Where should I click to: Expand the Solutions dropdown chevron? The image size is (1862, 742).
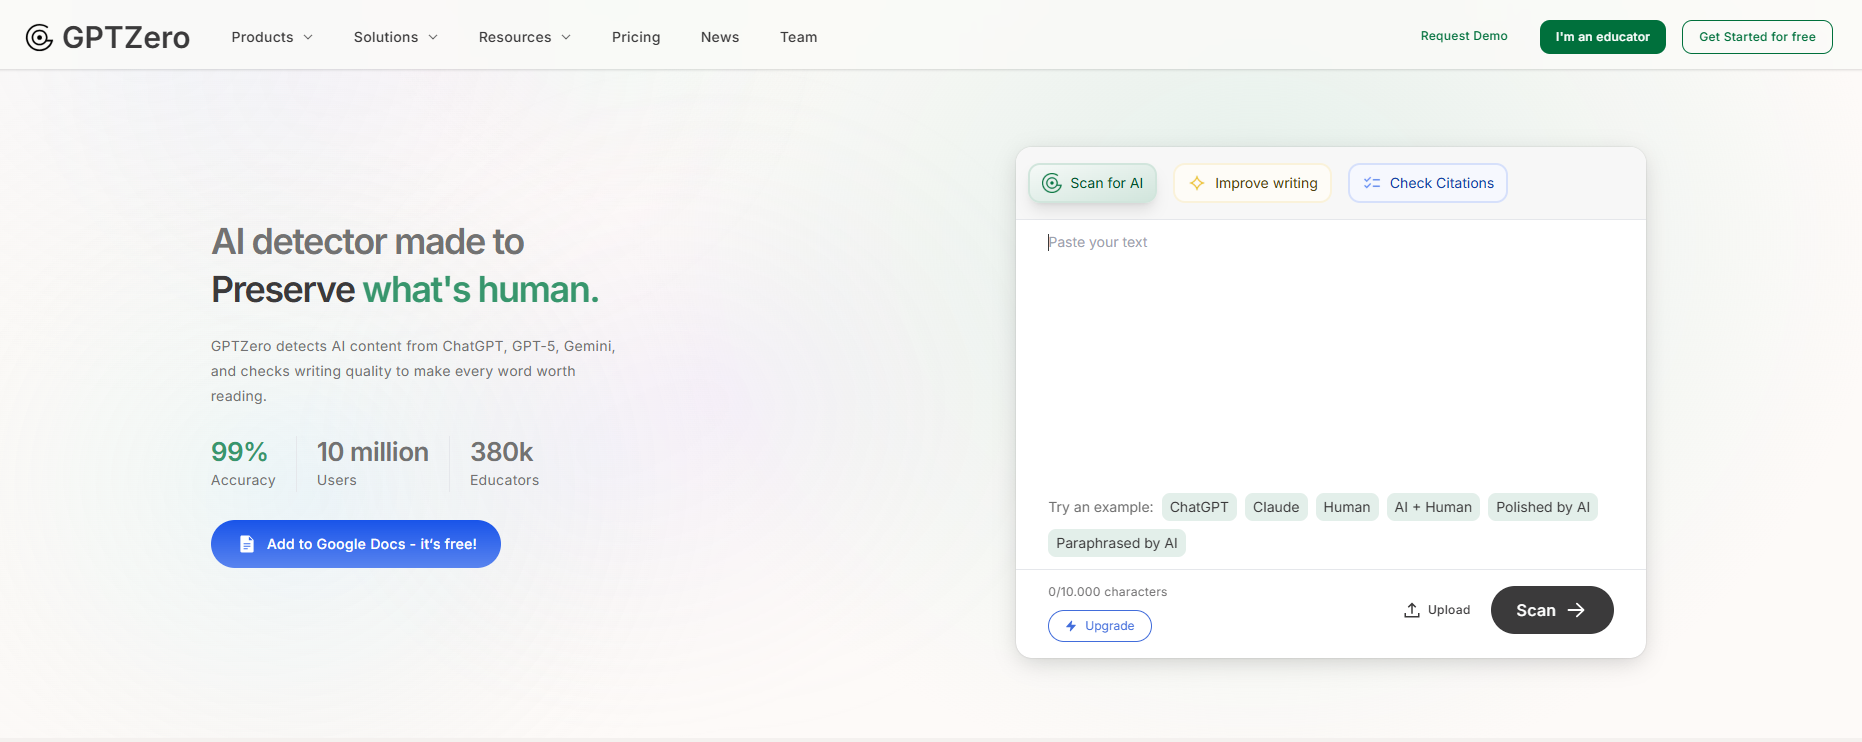coord(433,37)
